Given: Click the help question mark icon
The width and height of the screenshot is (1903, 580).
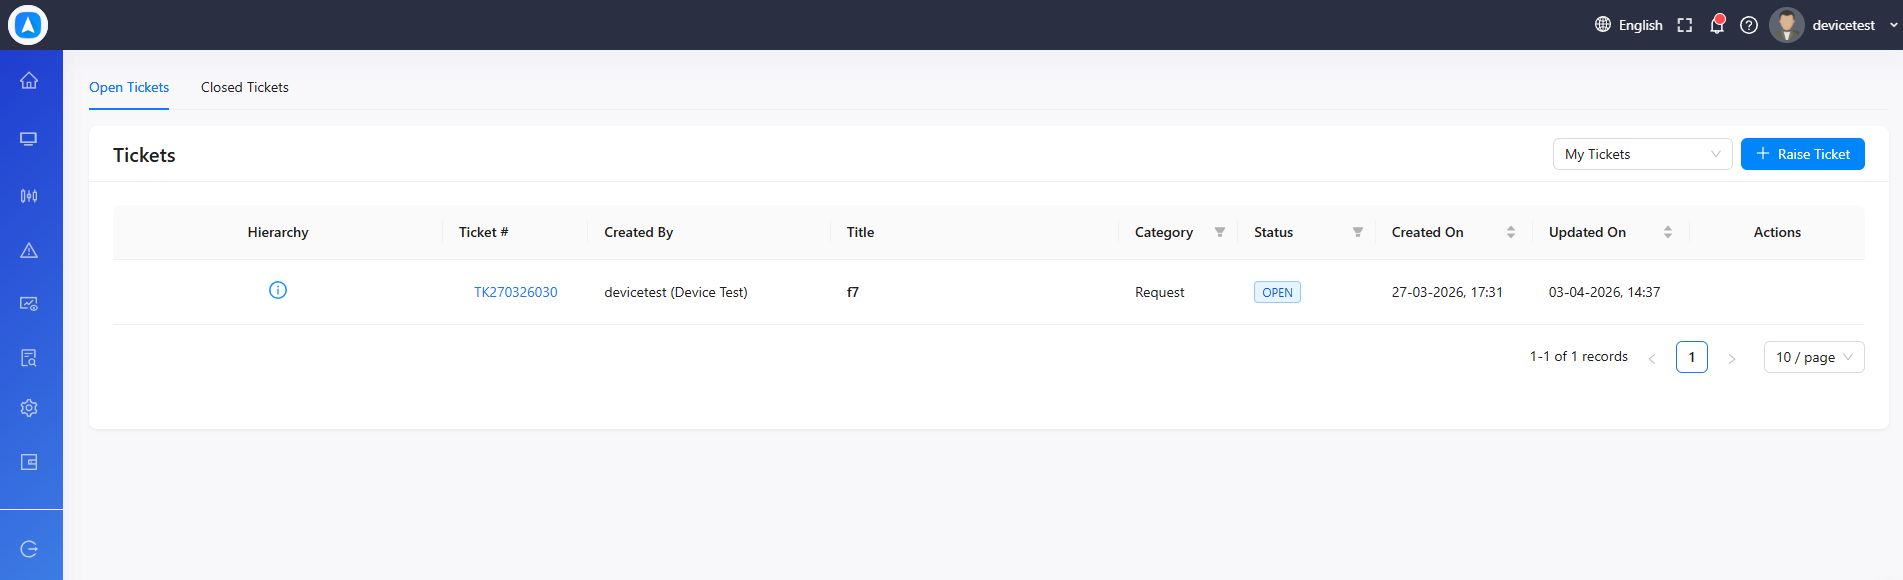Looking at the screenshot, I should 1749,25.
